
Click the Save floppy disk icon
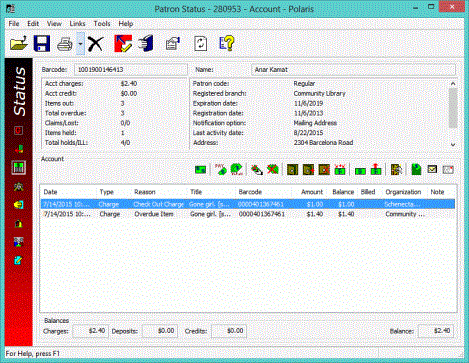click(x=42, y=43)
